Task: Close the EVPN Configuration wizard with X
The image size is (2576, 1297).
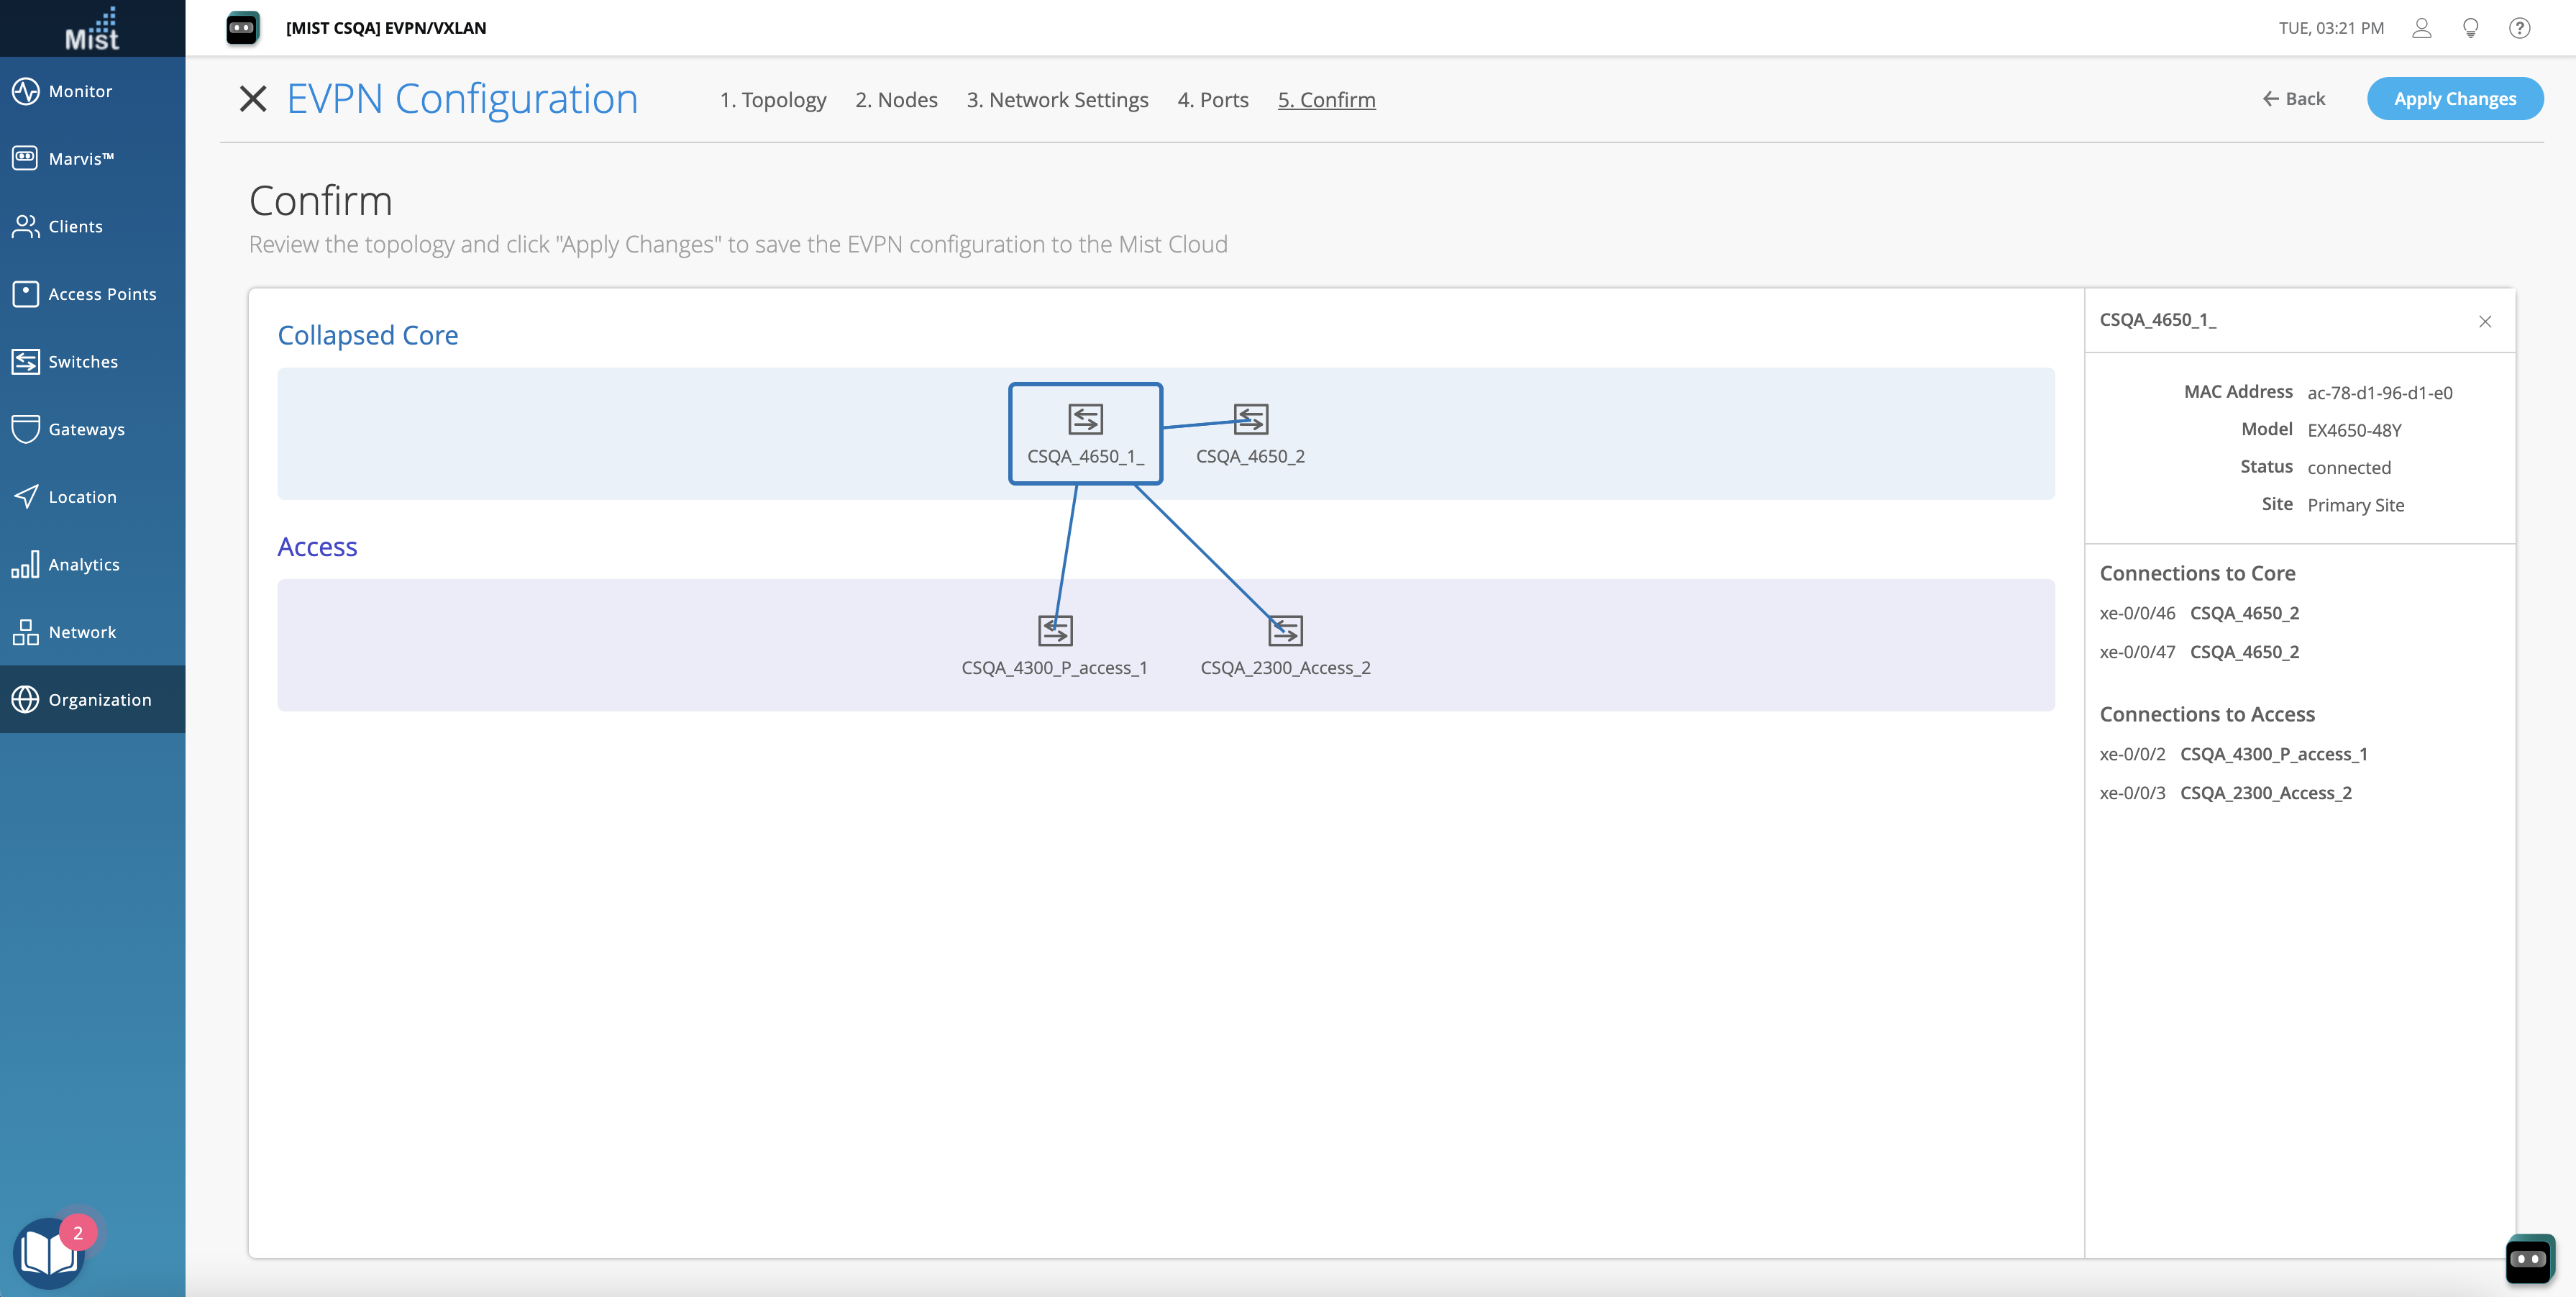Action: point(253,99)
